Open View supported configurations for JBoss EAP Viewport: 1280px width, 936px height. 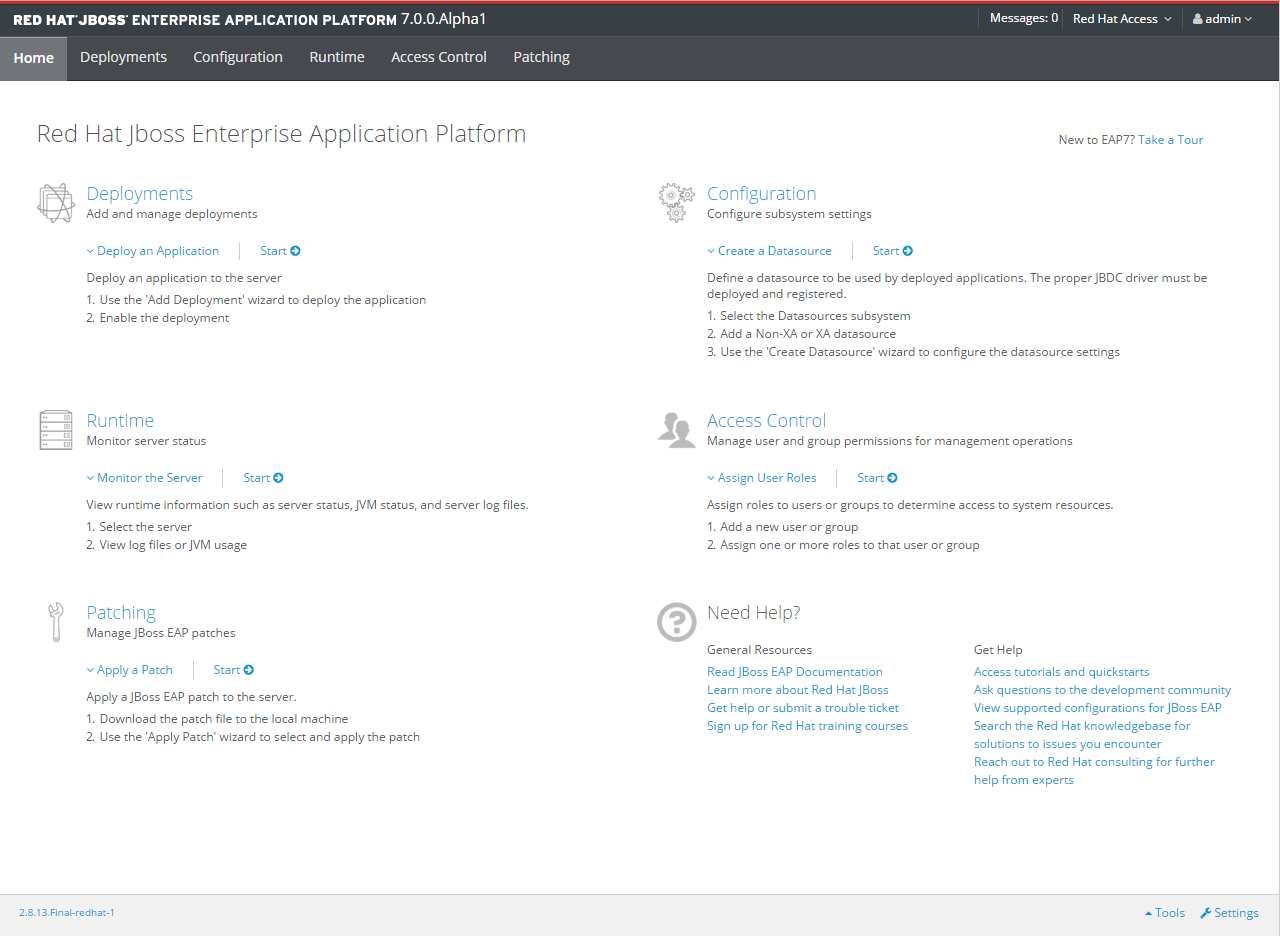(1098, 708)
